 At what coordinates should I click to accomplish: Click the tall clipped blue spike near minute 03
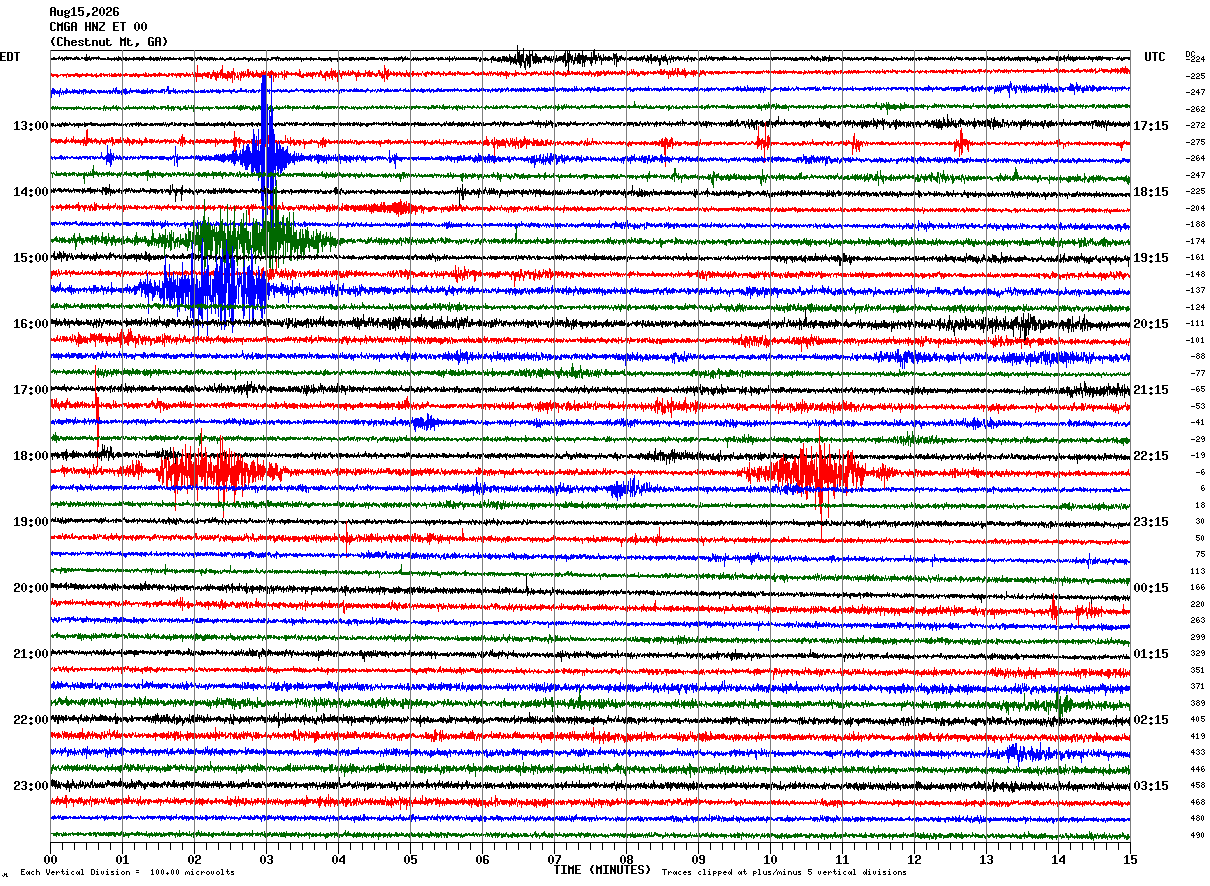[x=265, y=140]
